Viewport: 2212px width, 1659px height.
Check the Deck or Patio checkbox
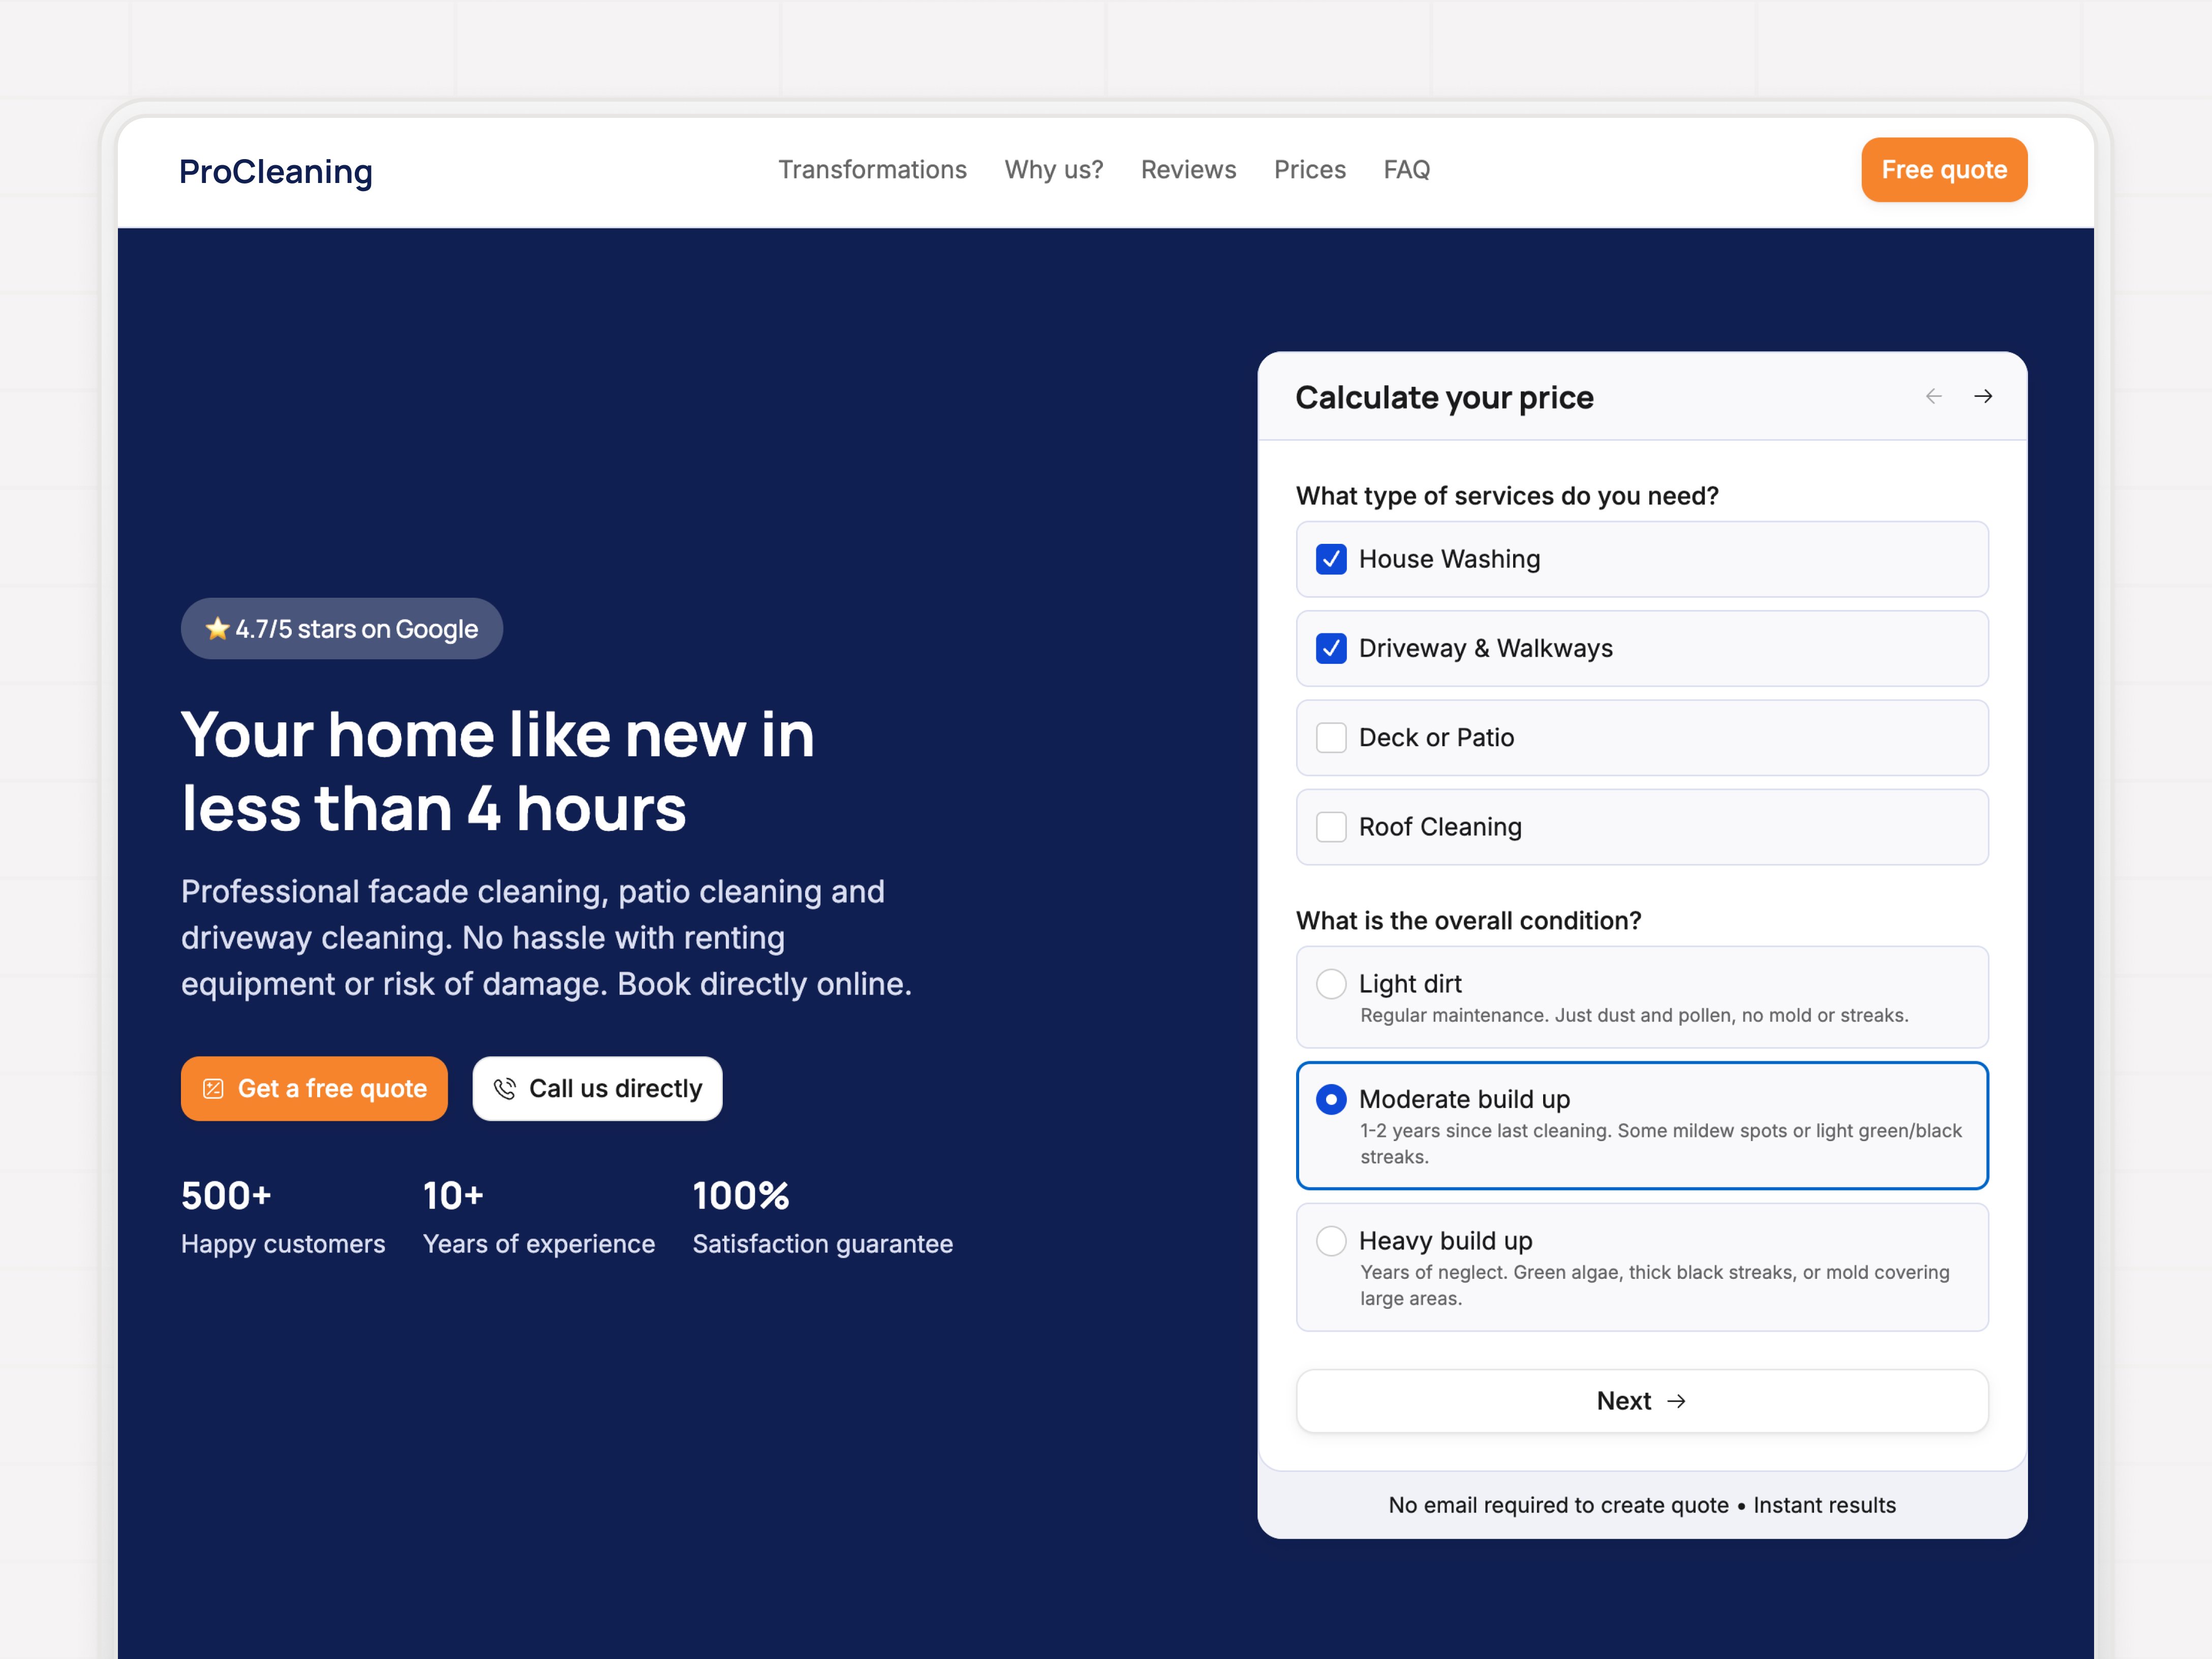tap(1331, 738)
